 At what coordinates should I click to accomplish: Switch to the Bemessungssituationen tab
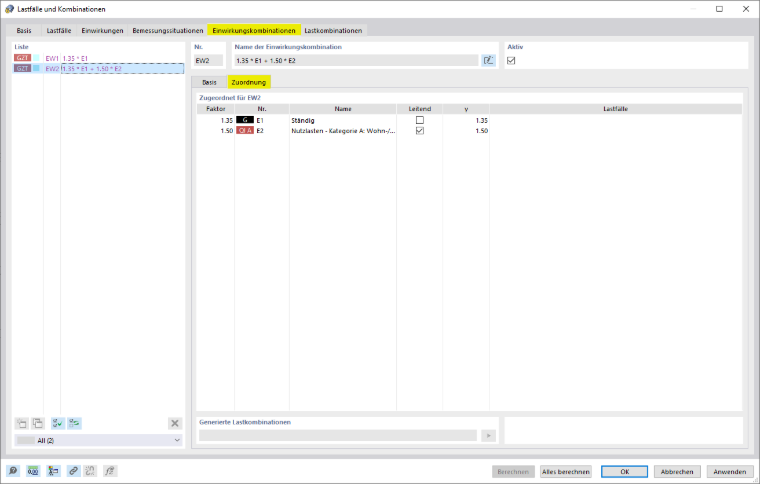click(168, 31)
